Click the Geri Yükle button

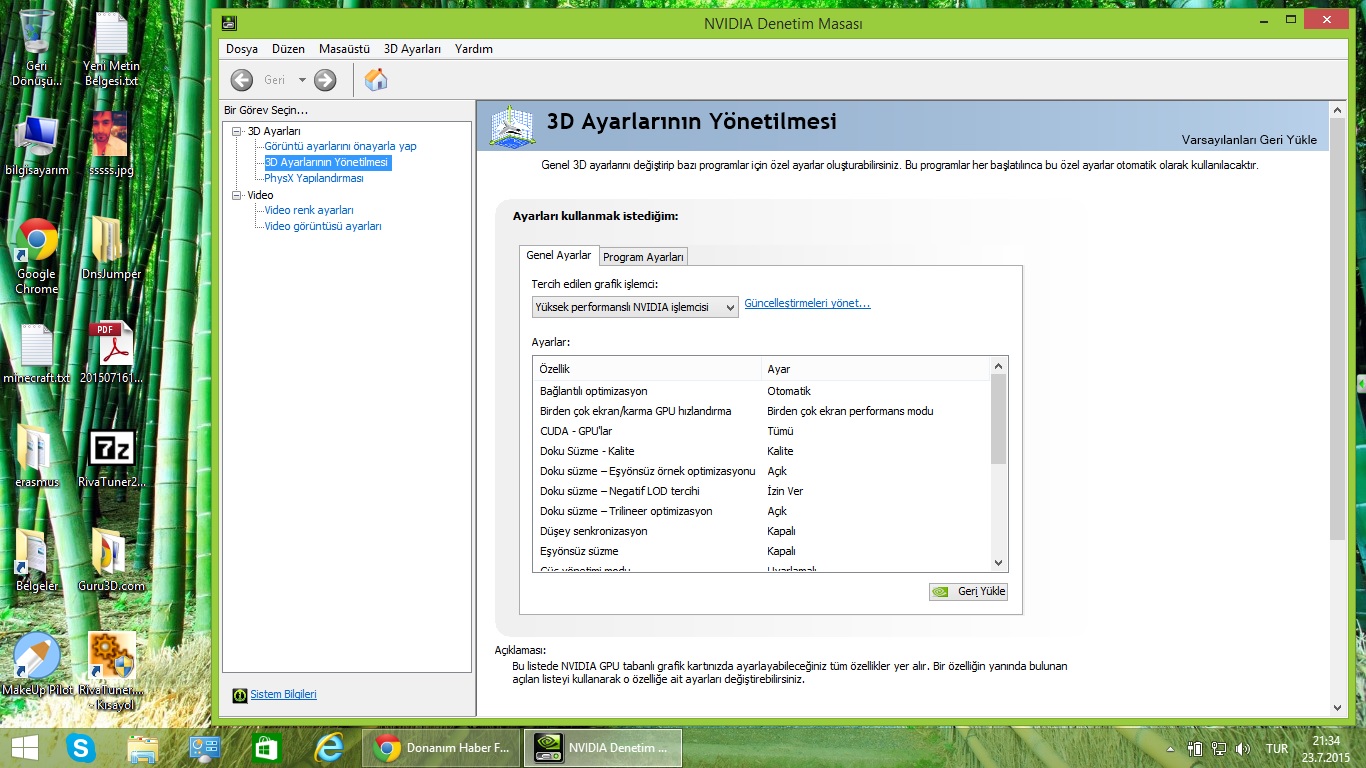[x=968, y=591]
